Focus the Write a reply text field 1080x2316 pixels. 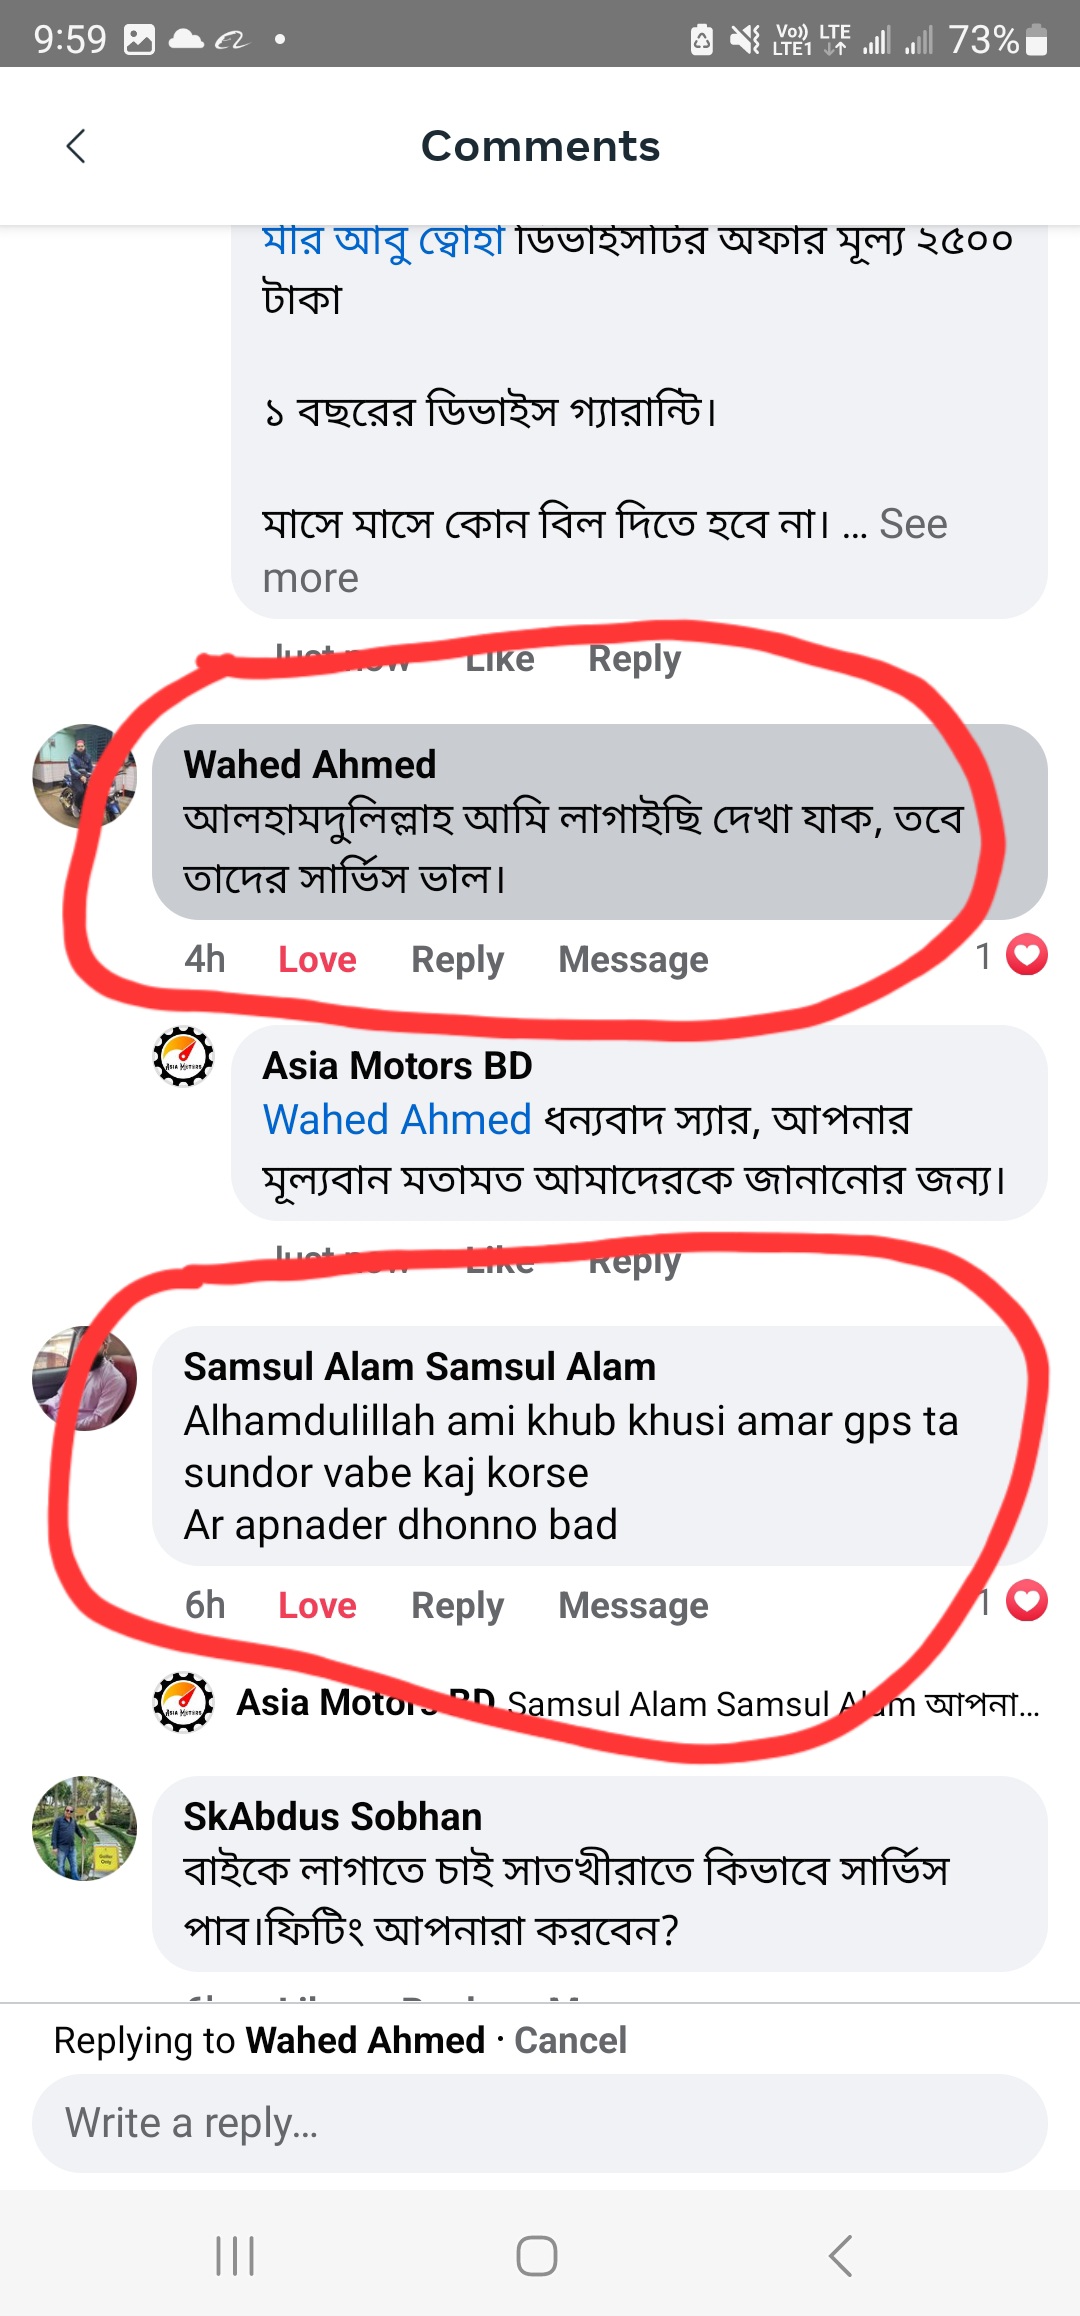point(540,2123)
